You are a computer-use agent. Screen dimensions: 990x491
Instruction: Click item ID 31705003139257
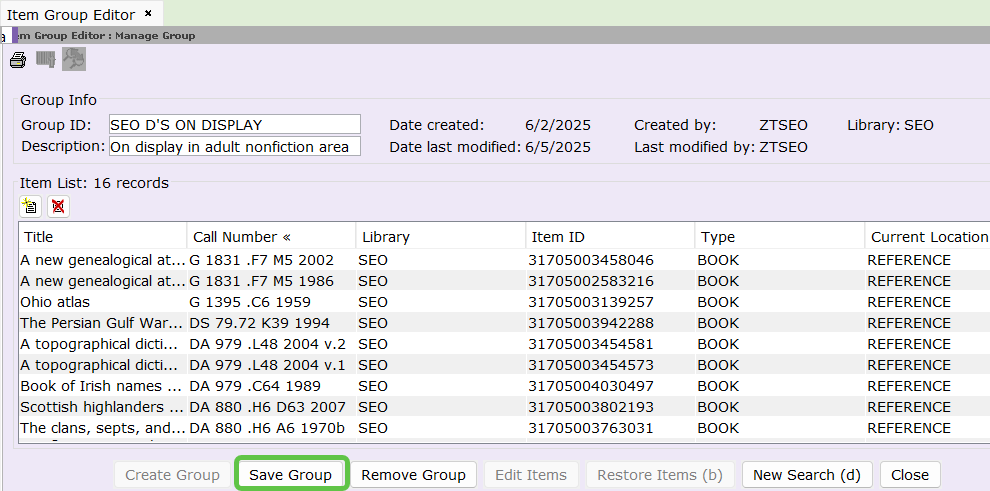[x=591, y=302]
